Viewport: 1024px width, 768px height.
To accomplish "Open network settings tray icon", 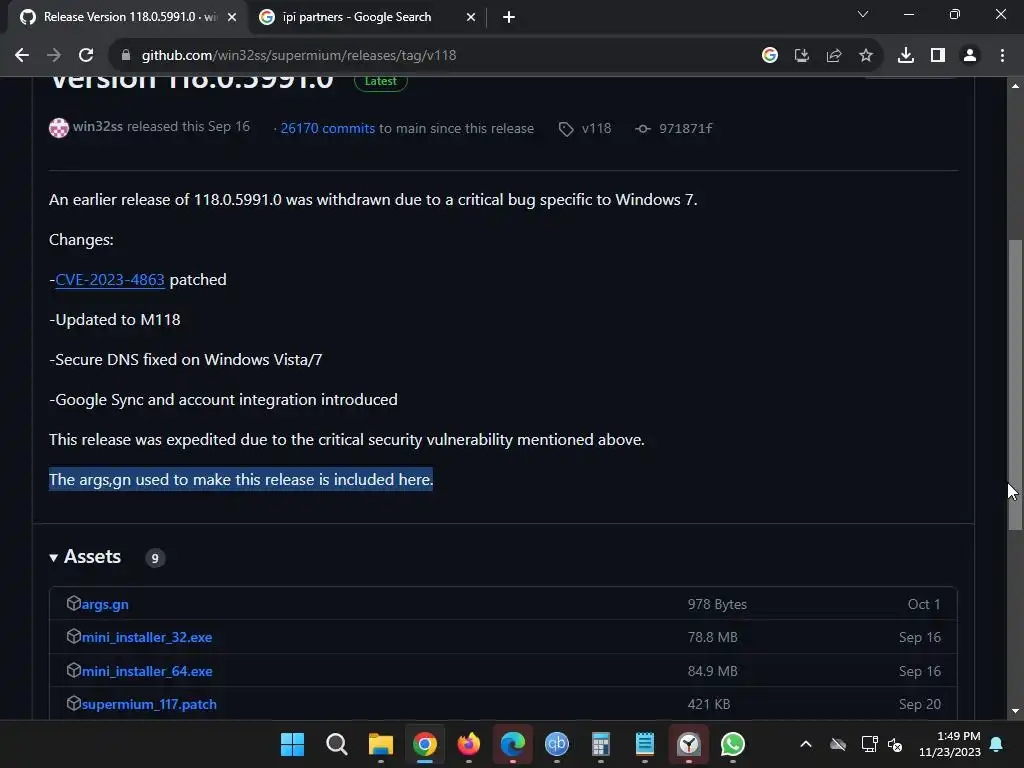I will [869, 744].
